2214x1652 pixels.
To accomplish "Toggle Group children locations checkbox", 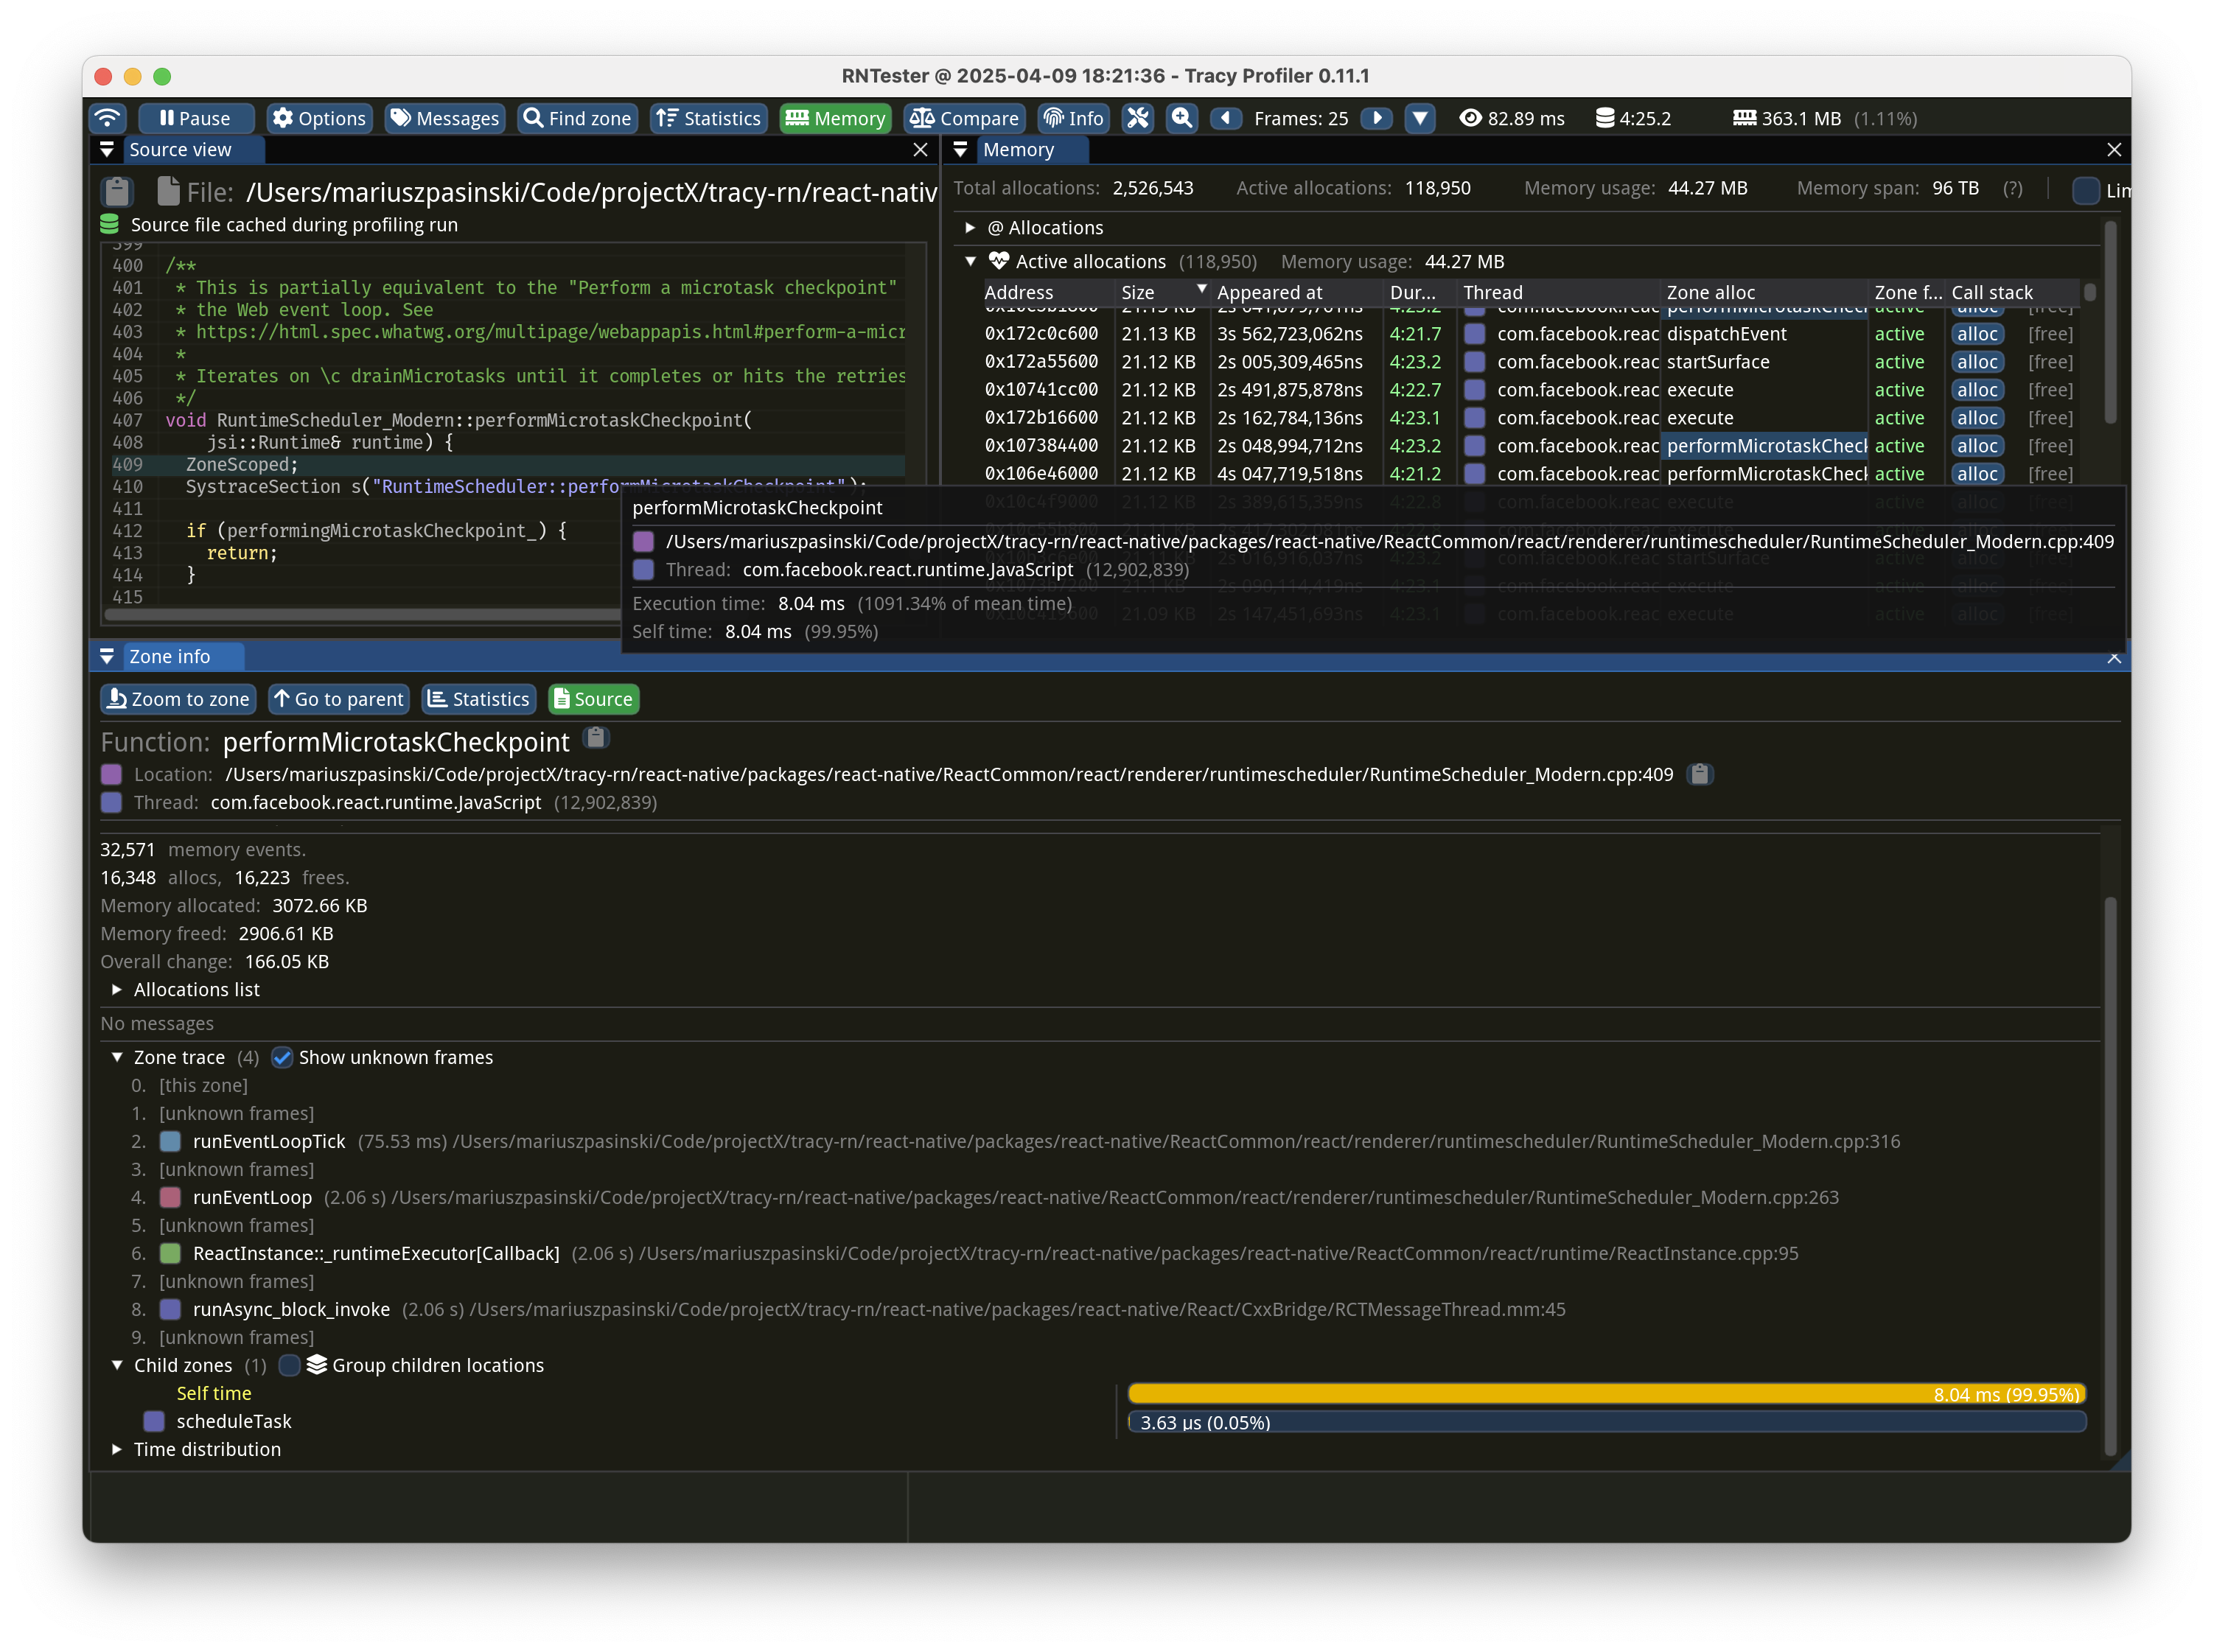I will click(289, 1365).
